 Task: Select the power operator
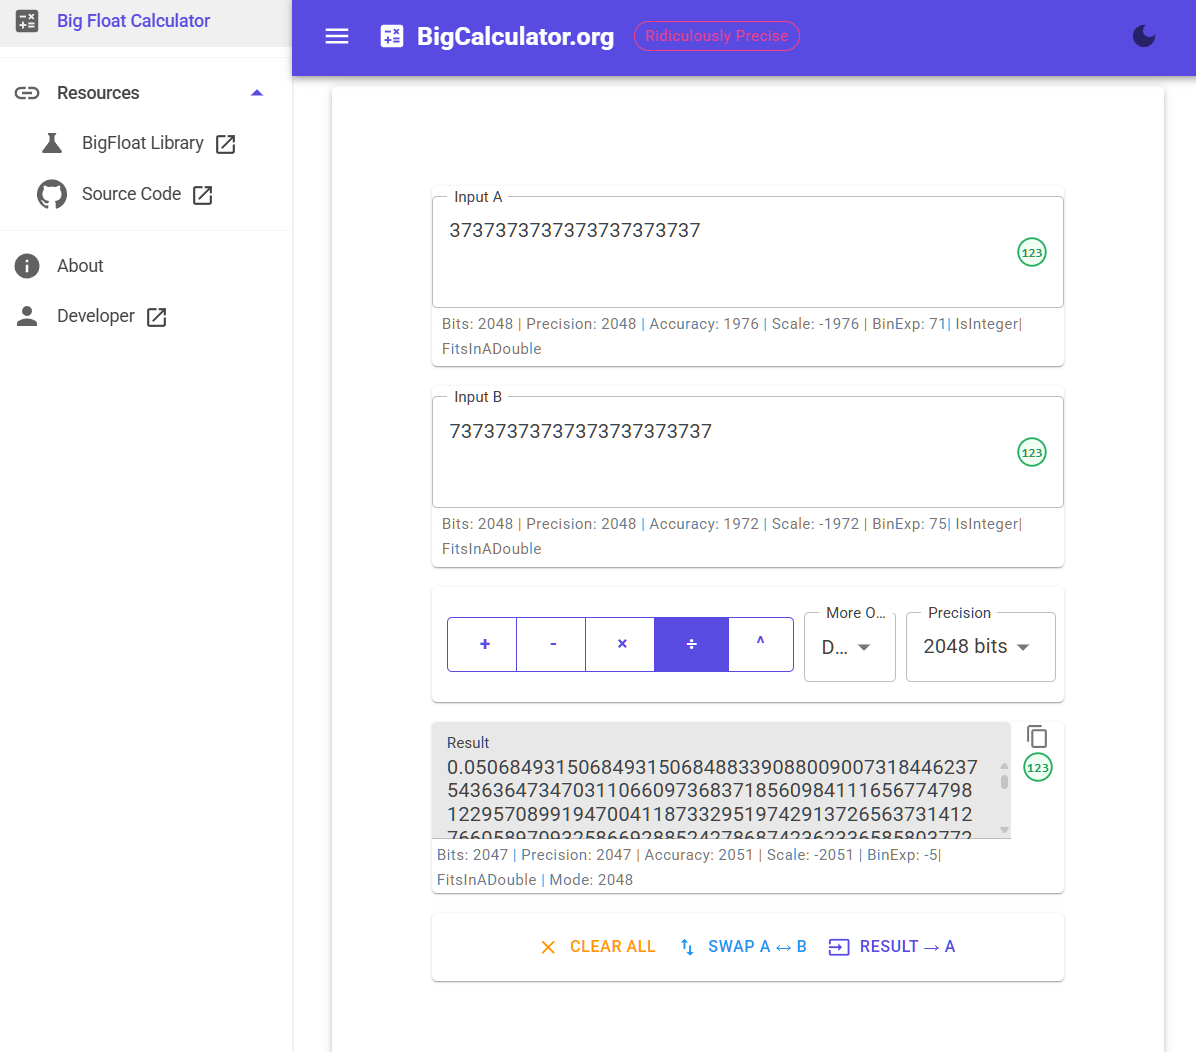760,644
